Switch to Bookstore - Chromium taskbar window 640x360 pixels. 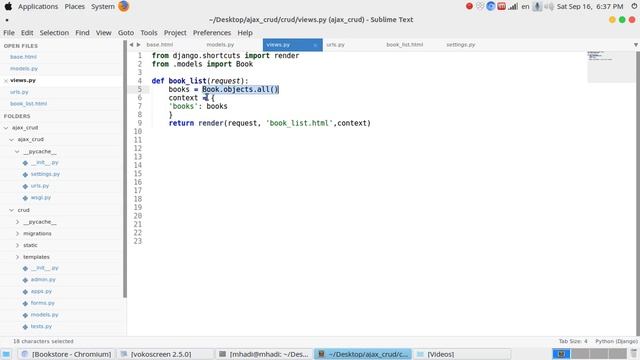67,354
